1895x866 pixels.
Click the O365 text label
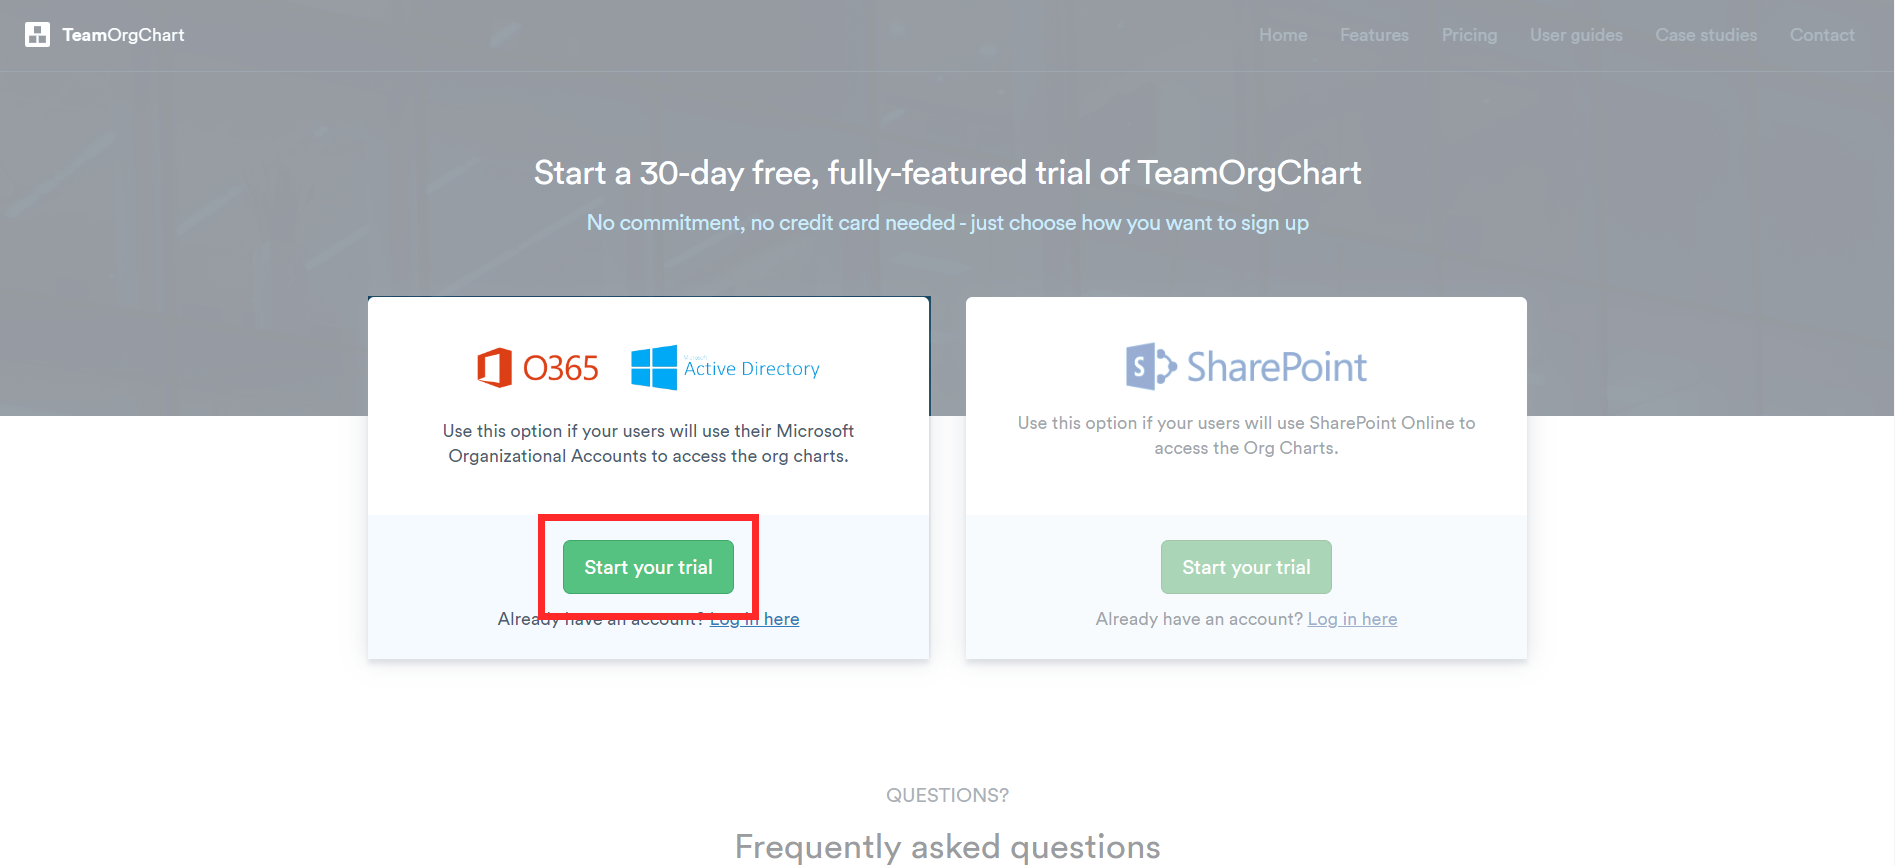[560, 368]
